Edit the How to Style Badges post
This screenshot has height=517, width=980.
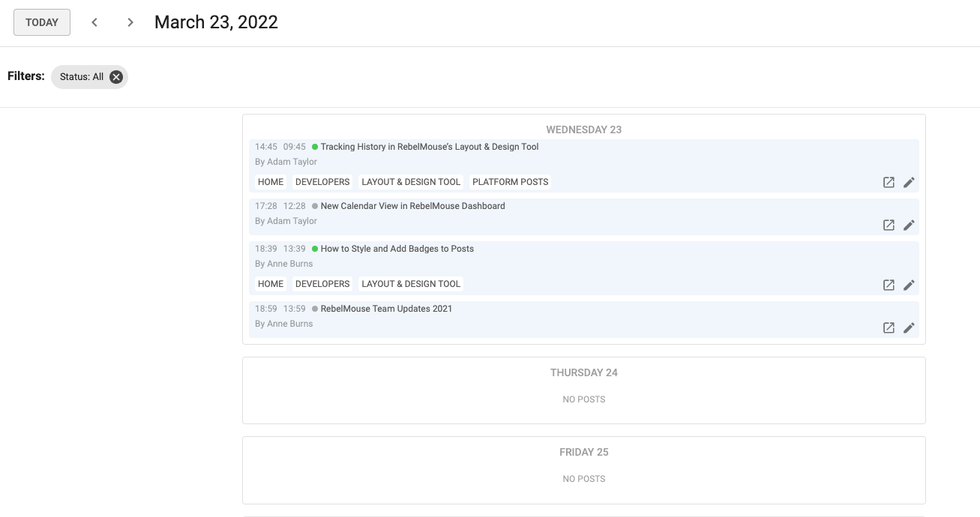pos(909,285)
